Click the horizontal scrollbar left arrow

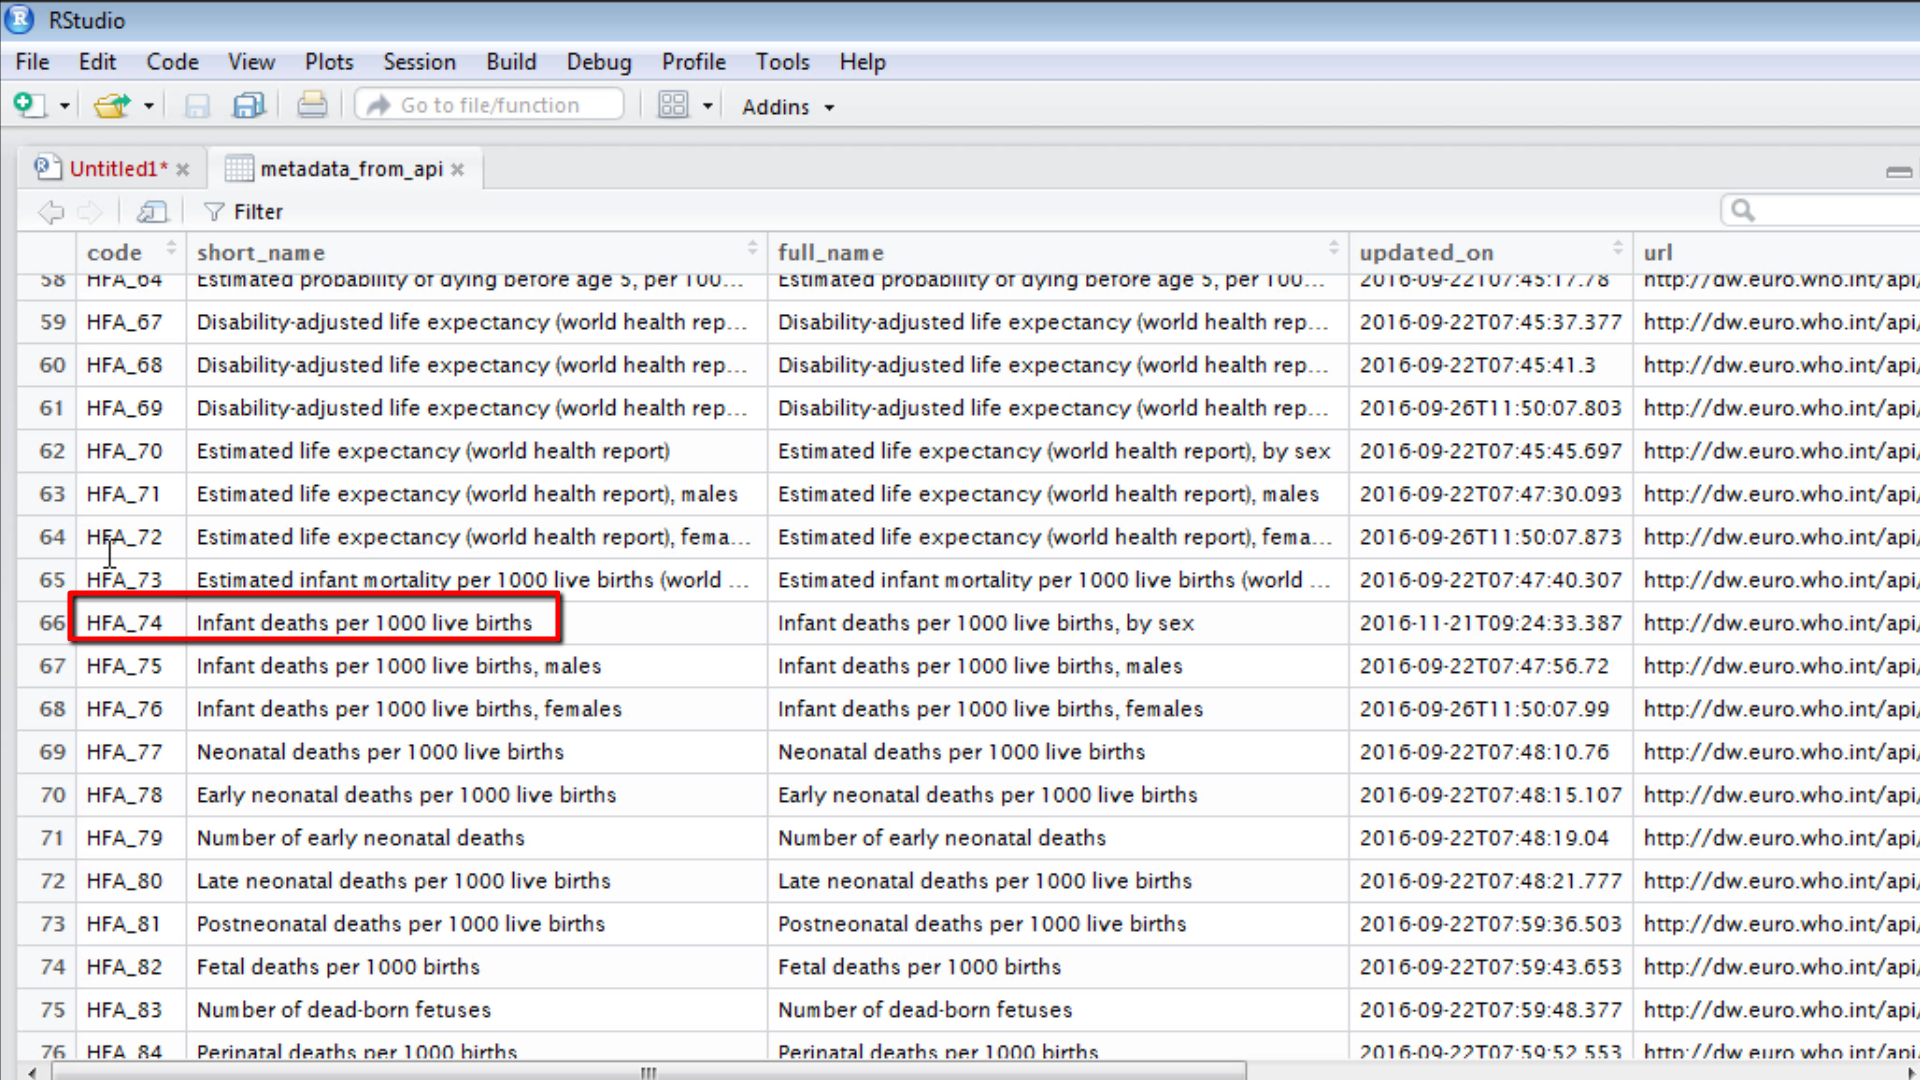[32, 1072]
